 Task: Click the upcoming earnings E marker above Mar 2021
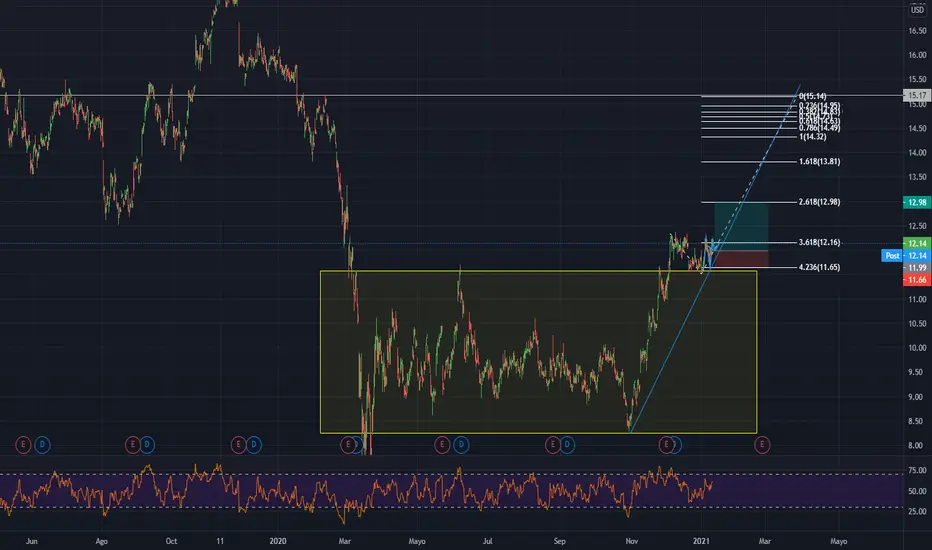pos(762,444)
